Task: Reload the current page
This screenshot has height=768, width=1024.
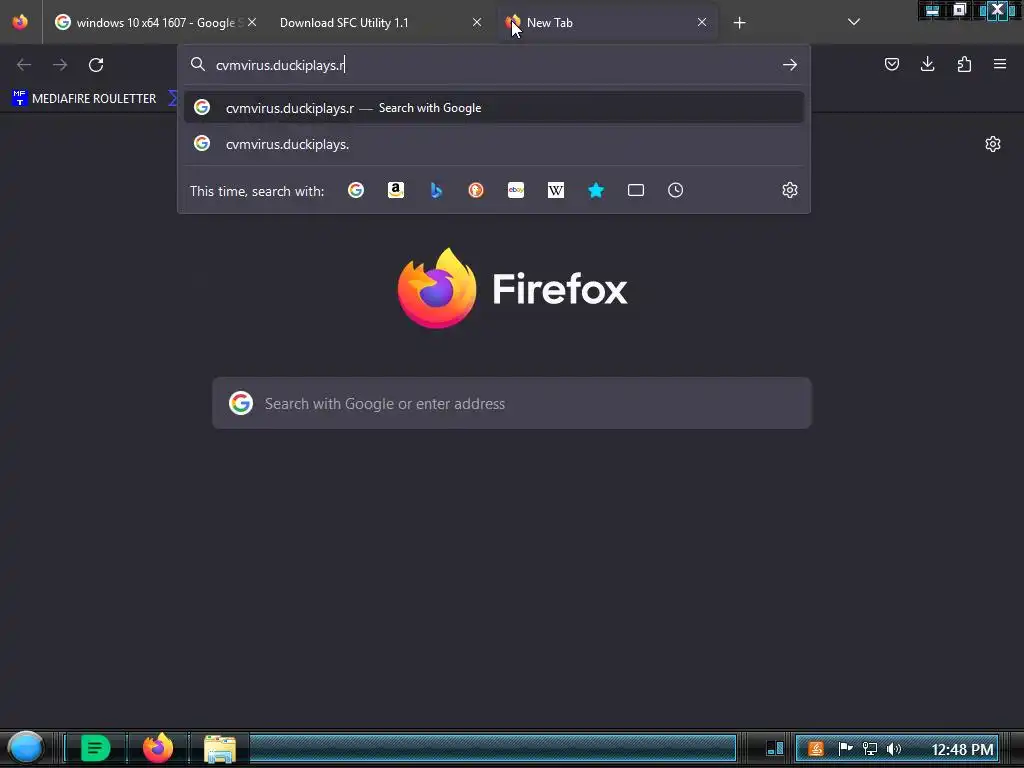Action: (x=96, y=65)
